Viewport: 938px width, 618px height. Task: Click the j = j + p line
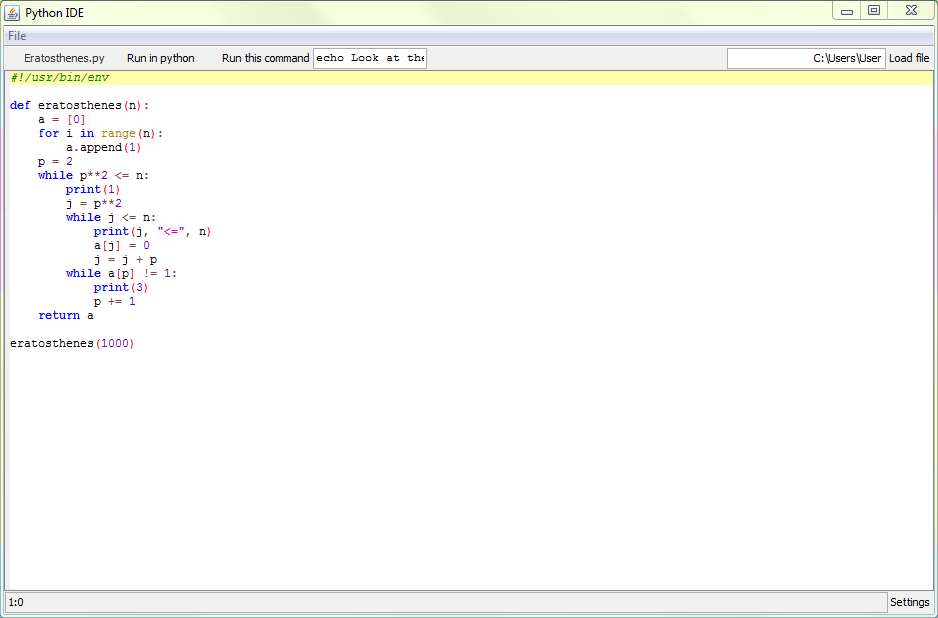tap(125, 259)
